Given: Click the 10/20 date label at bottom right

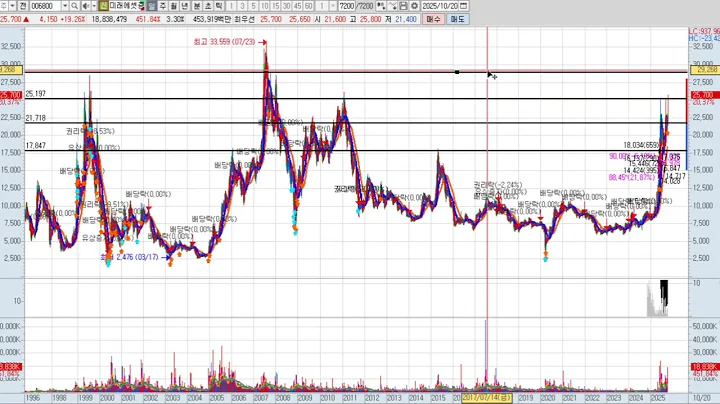Looking at the screenshot, I should 702,398.
